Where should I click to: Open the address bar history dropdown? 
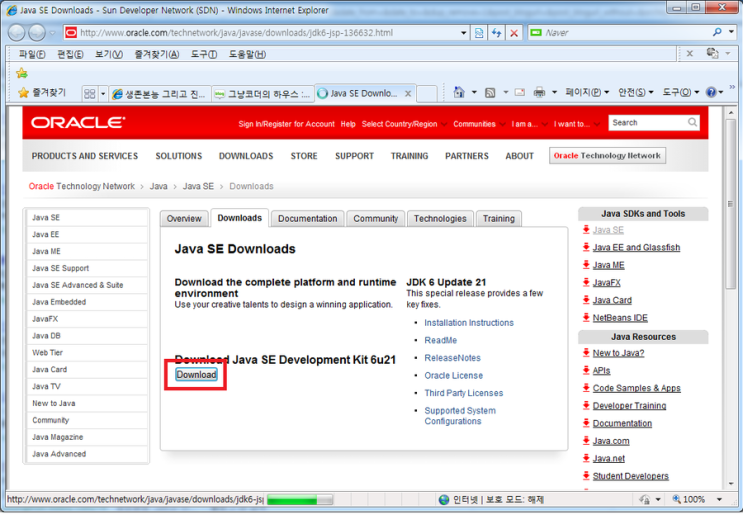pyautogui.click(x=463, y=33)
